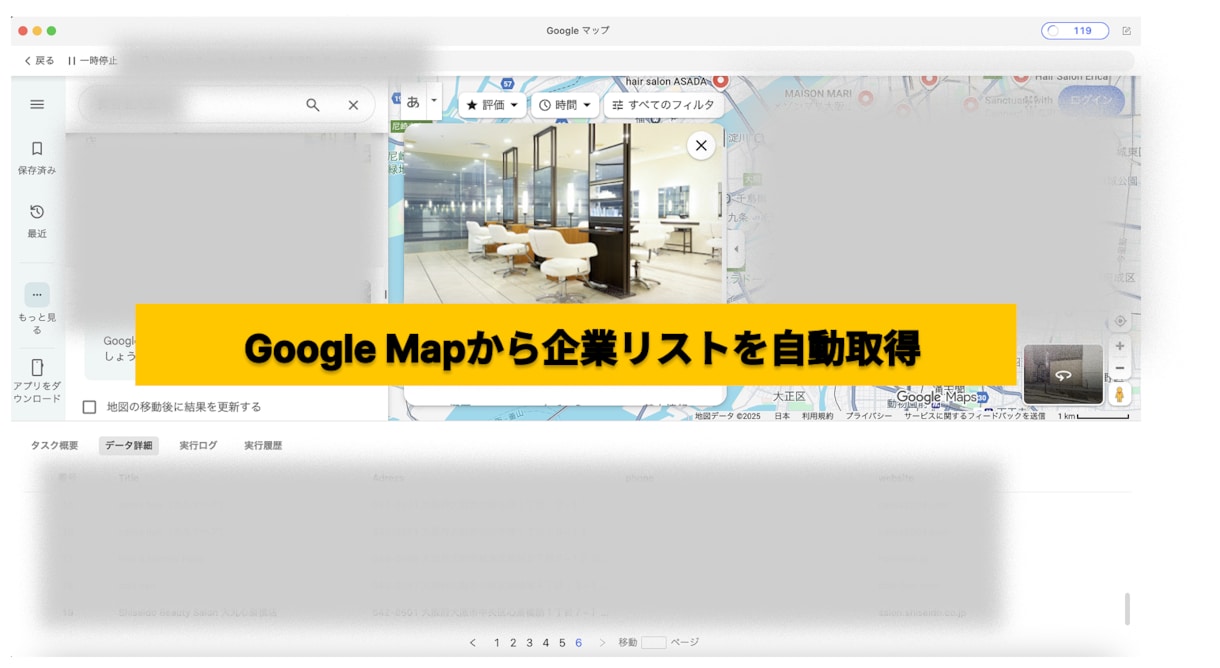Go to page 2 in pagination
The height and width of the screenshot is (668, 1220).
tap(513, 643)
